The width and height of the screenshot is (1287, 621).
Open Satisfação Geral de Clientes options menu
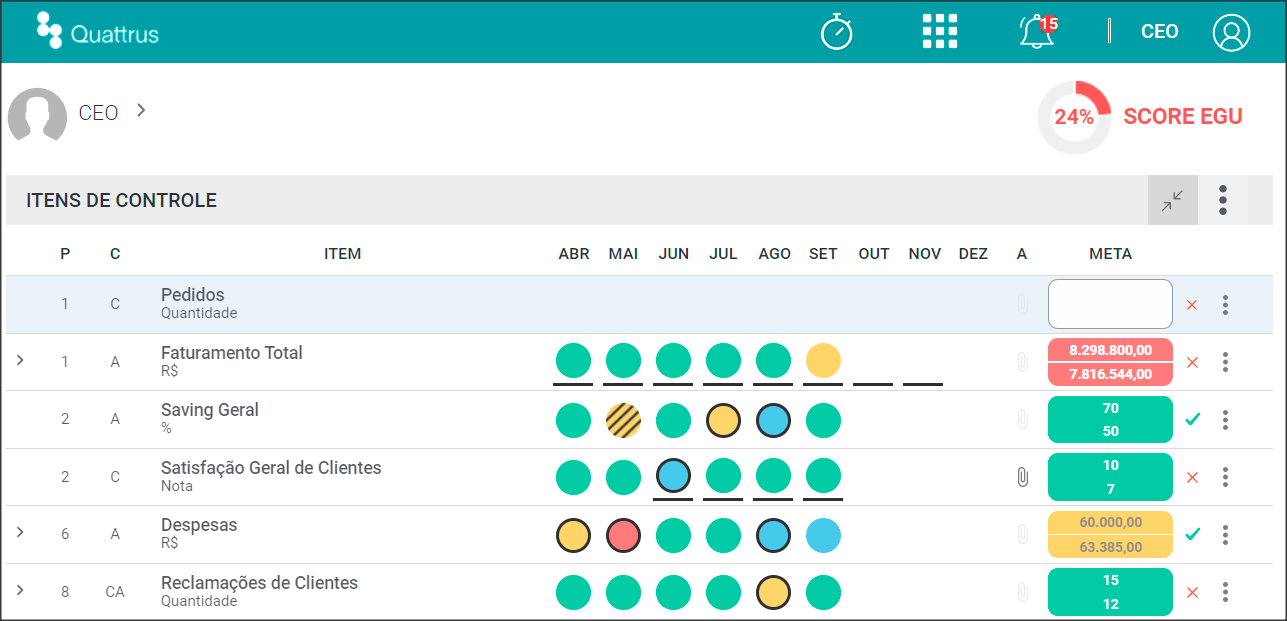[x=1225, y=477]
